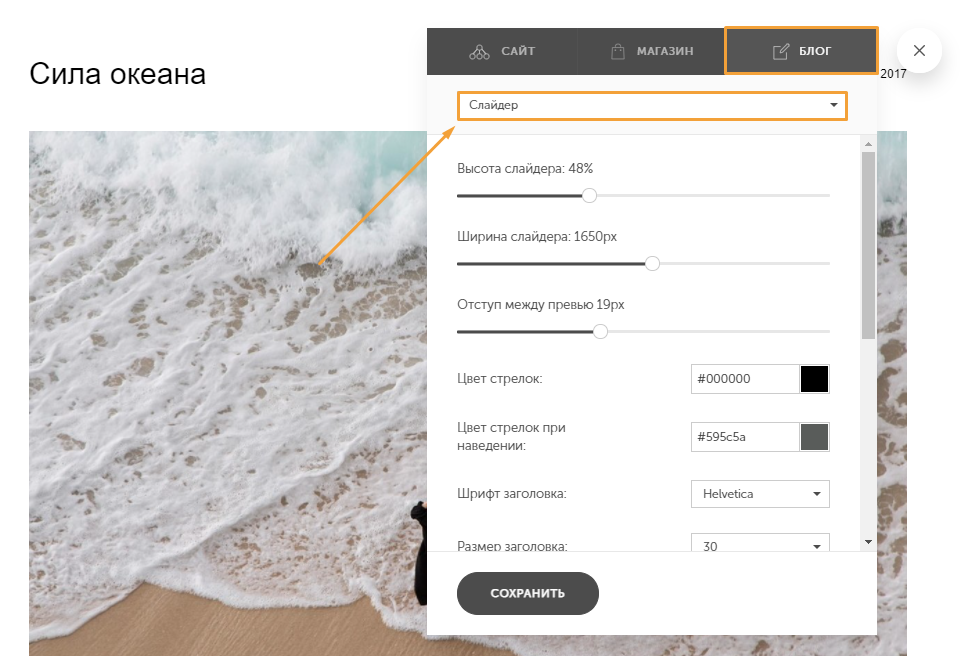Click the Отступ между превью slider handle
This screenshot has width=960, height=656.
tap(600, 331)
